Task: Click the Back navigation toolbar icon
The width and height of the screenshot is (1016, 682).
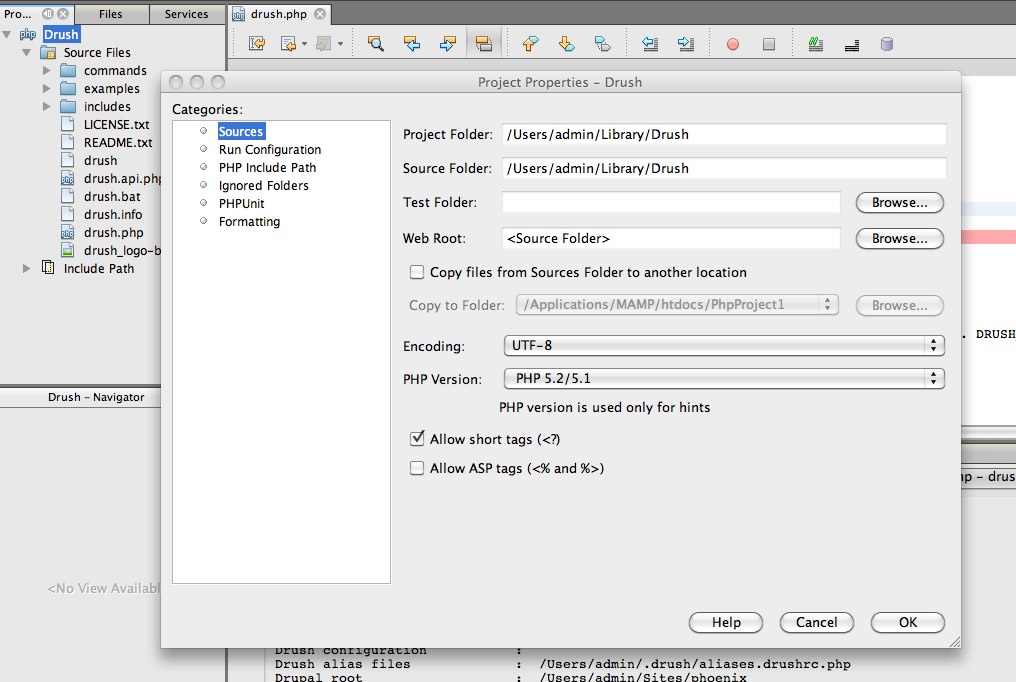Action: tap(288, 43)
